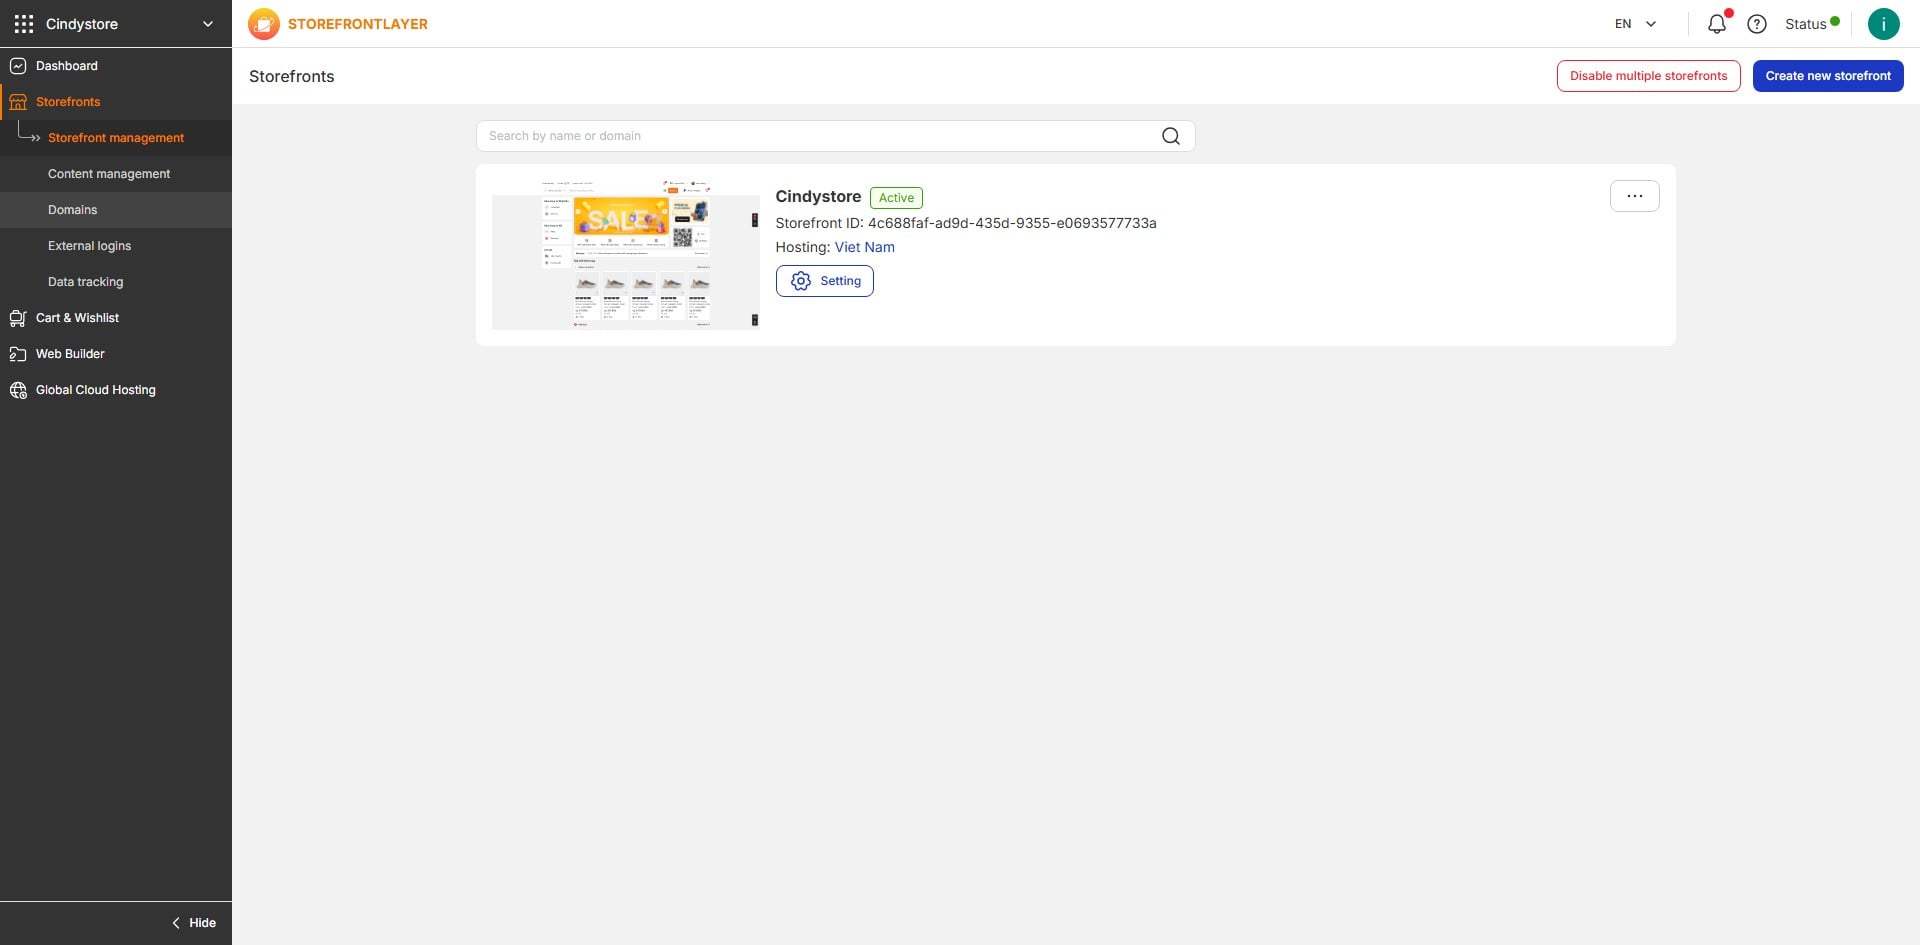Open the EN language dropdown

[1633, 22]
